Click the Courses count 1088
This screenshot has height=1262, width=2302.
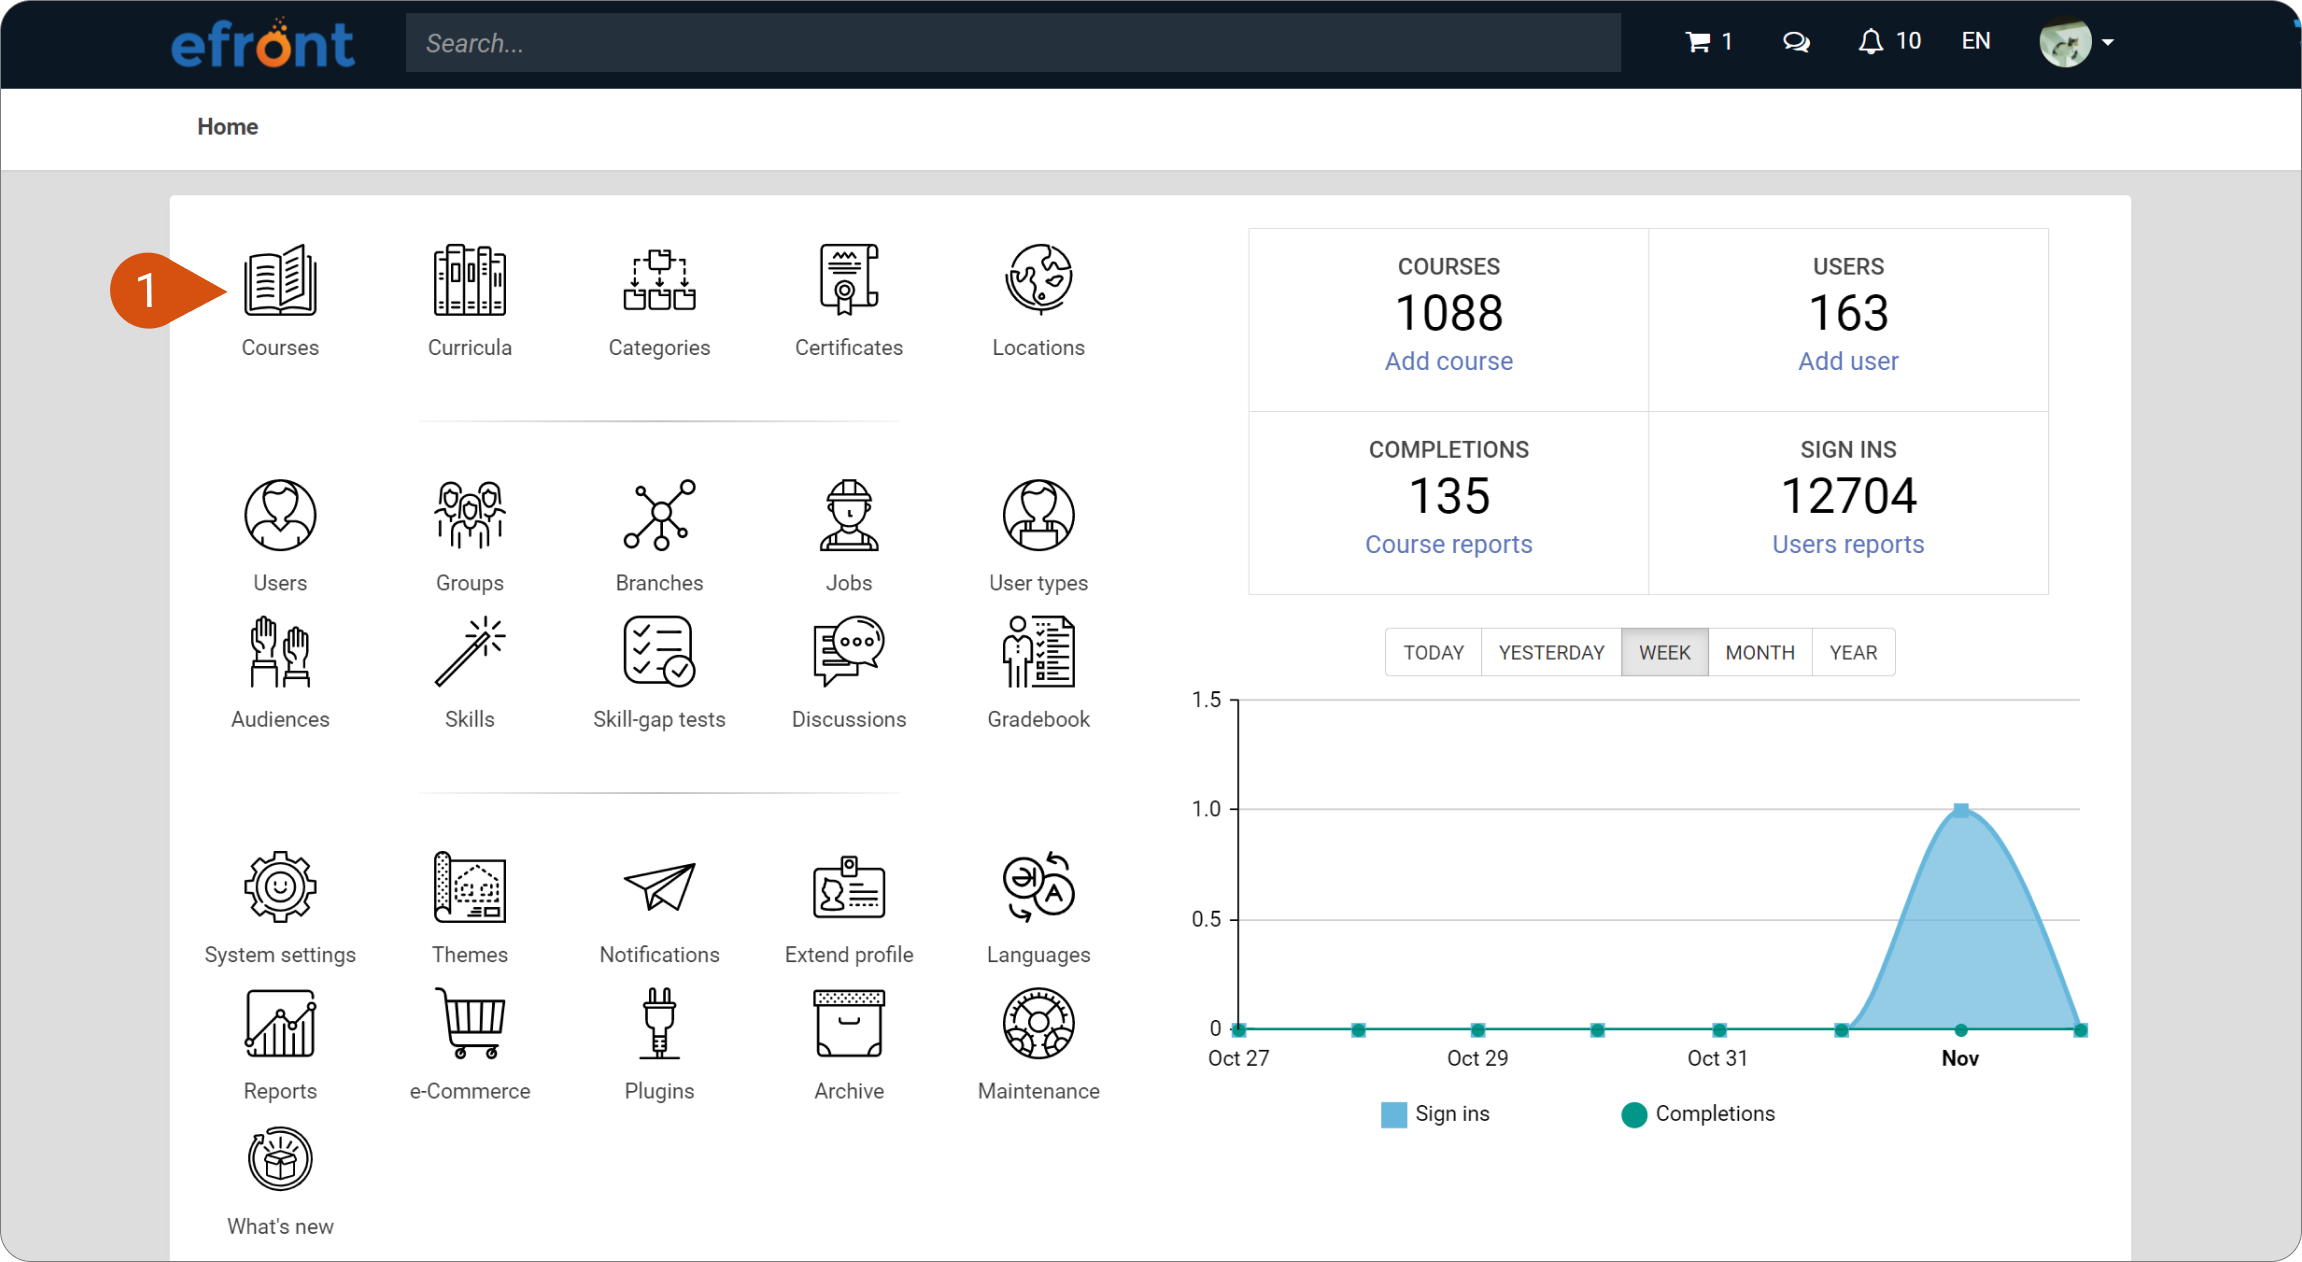click(x=1448, y=313)
